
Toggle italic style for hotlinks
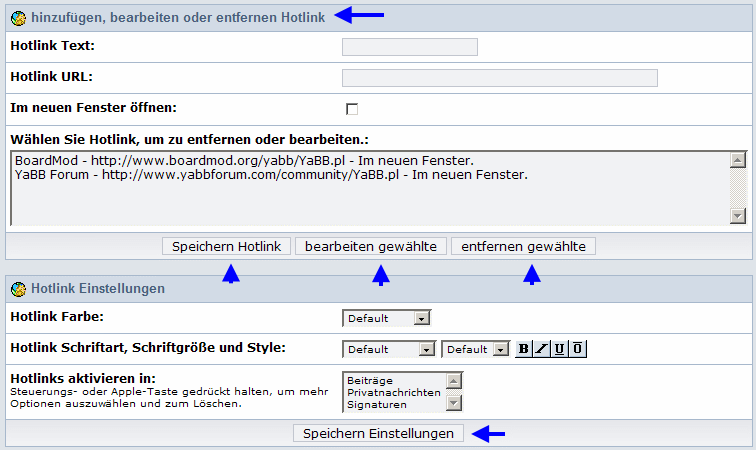pyautogui.click(x=542, y=349)
